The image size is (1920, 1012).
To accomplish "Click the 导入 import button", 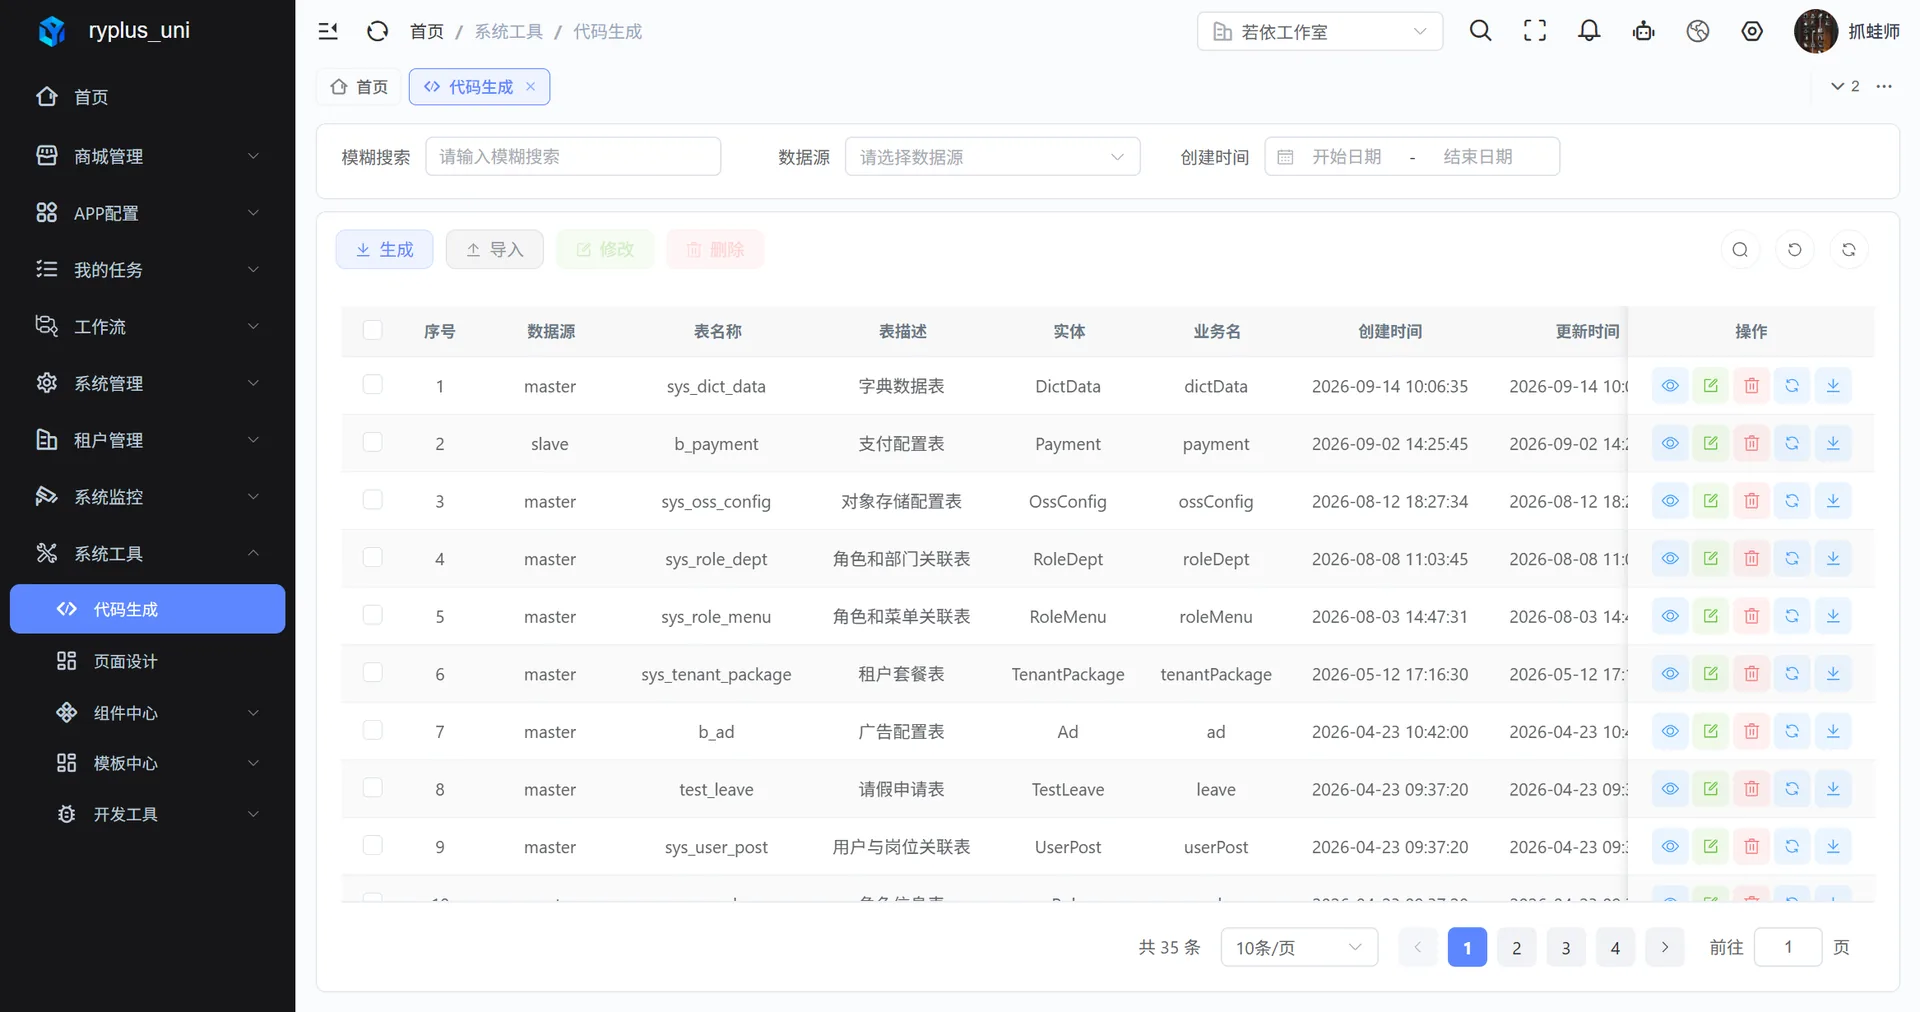I will click(495, 250).
